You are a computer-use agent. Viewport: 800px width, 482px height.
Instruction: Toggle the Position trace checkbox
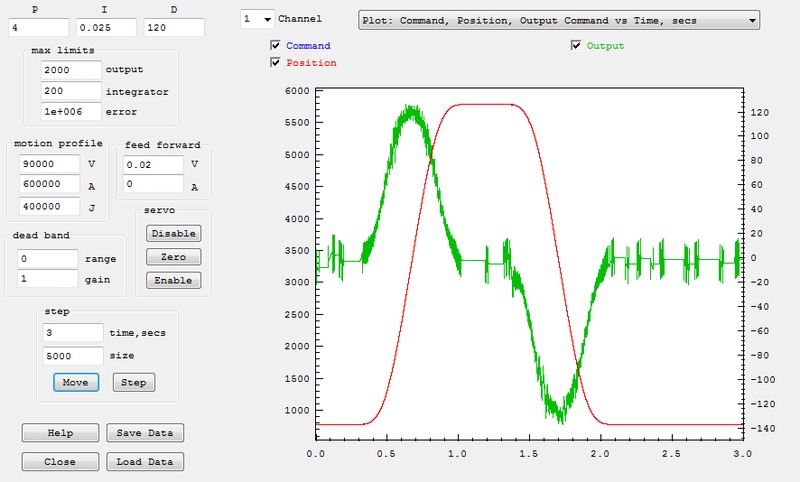coord(276,63)
